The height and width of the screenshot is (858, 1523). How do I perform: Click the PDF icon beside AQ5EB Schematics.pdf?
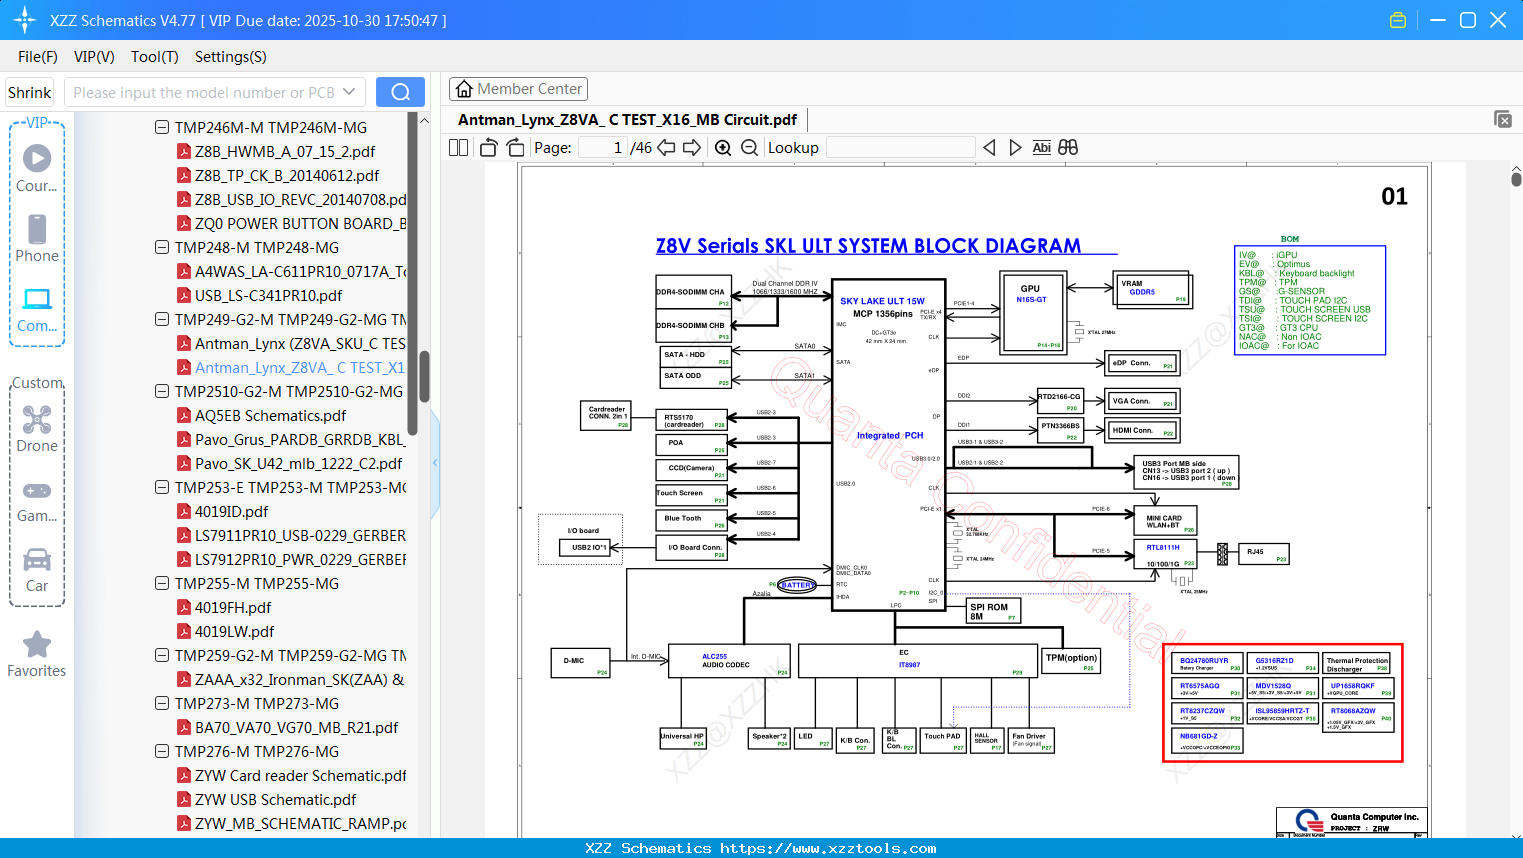click(184, 415)
